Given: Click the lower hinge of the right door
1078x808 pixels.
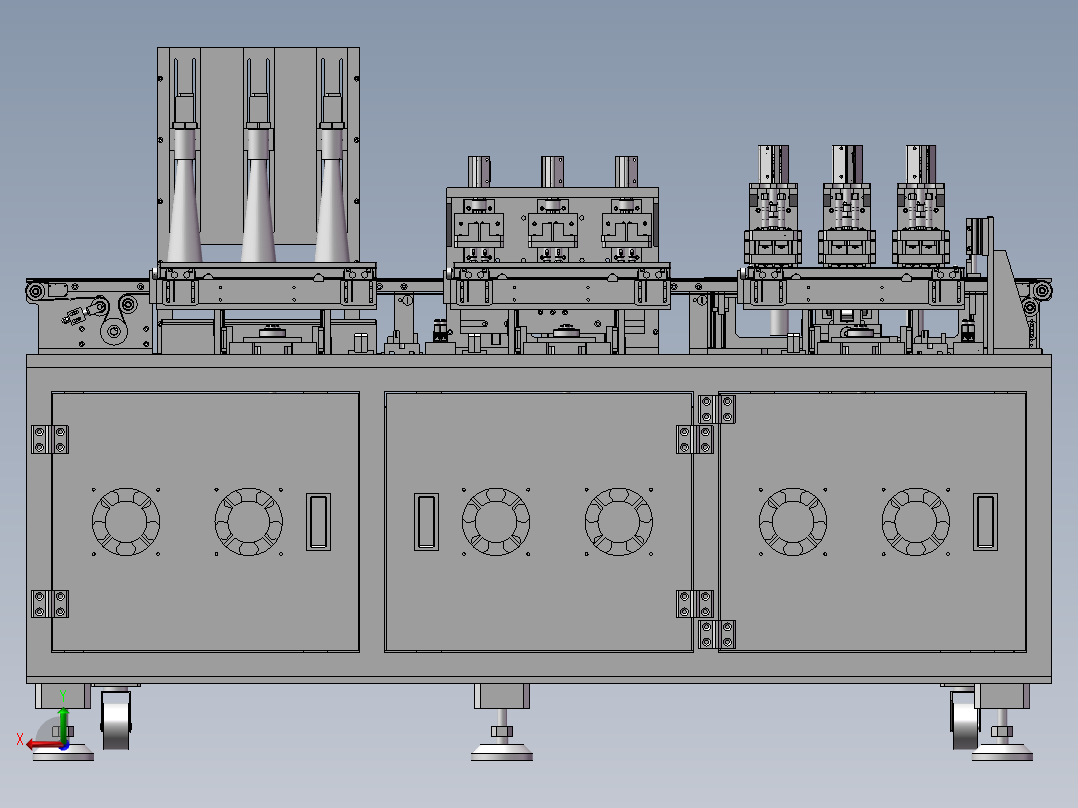Looking at the screenshot, I should click(717, 634).
